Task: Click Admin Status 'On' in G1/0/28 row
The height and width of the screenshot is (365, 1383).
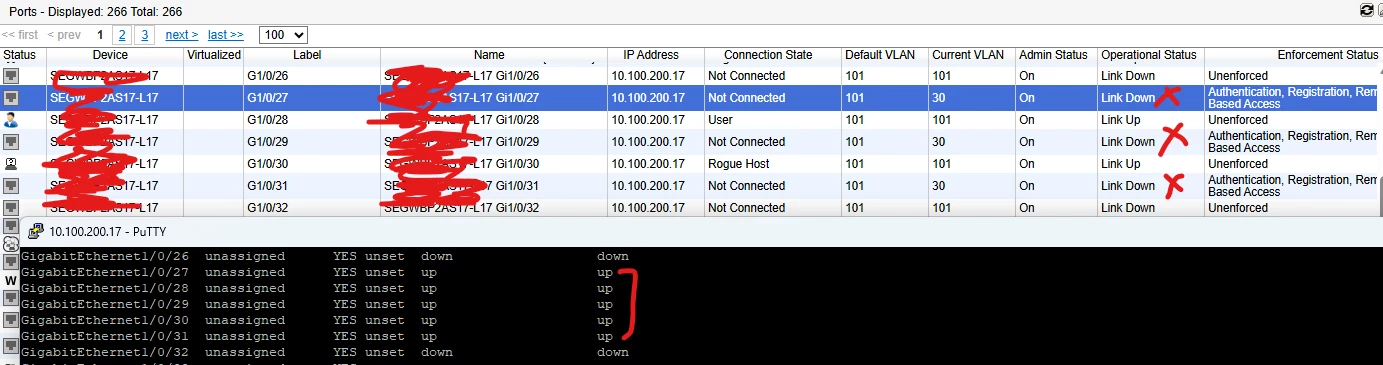Action: click(1027, 120)
